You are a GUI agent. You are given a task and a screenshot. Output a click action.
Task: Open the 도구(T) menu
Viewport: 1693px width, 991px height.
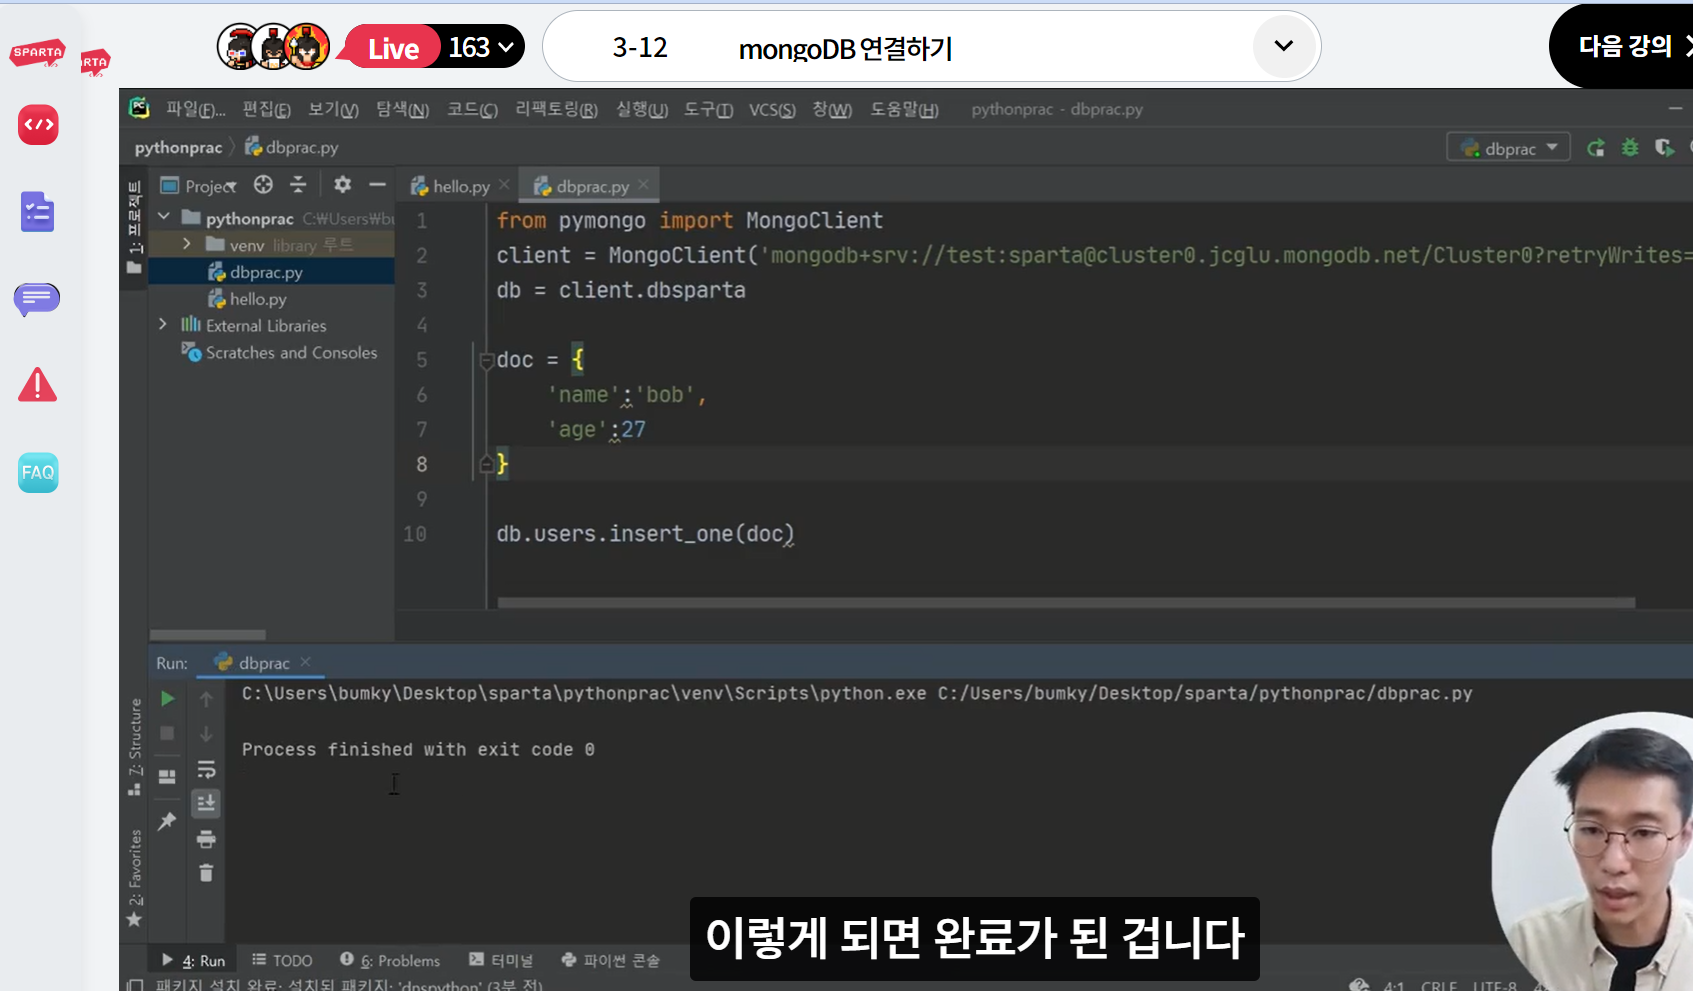708,109
